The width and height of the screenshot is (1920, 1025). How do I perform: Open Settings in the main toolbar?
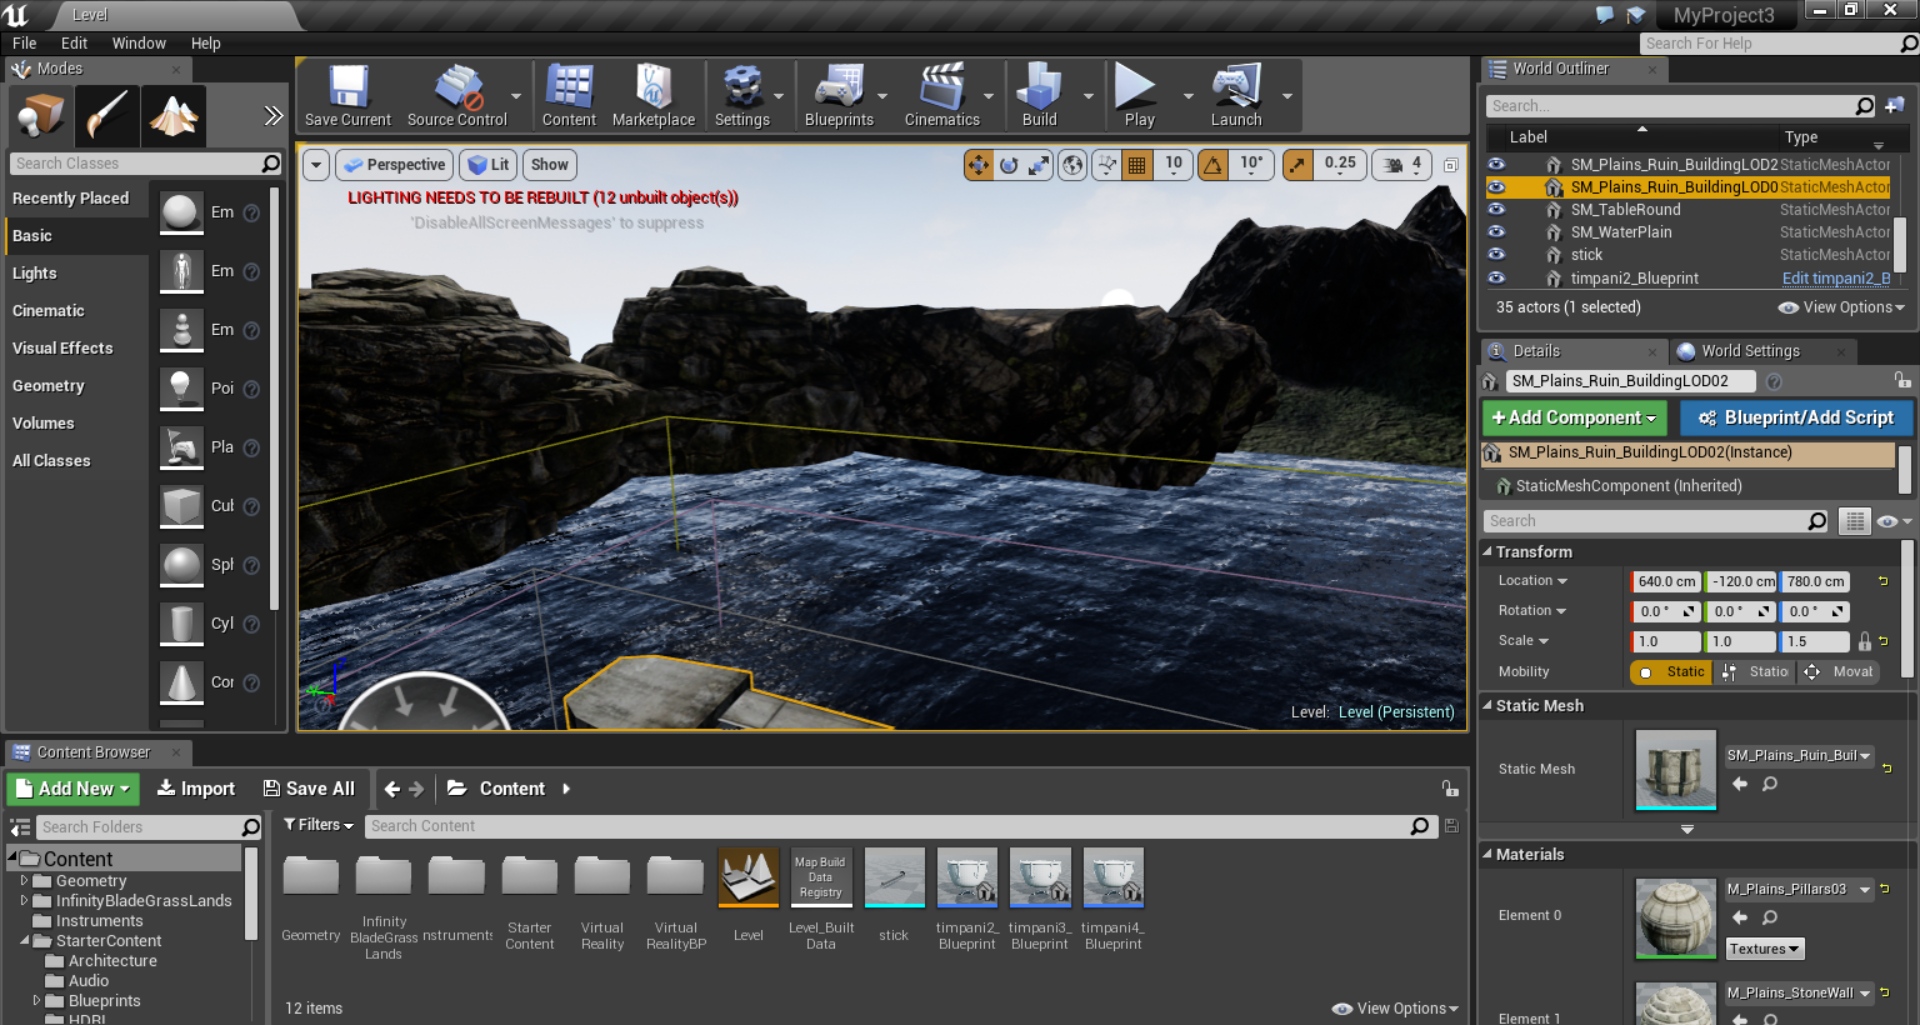742,96
